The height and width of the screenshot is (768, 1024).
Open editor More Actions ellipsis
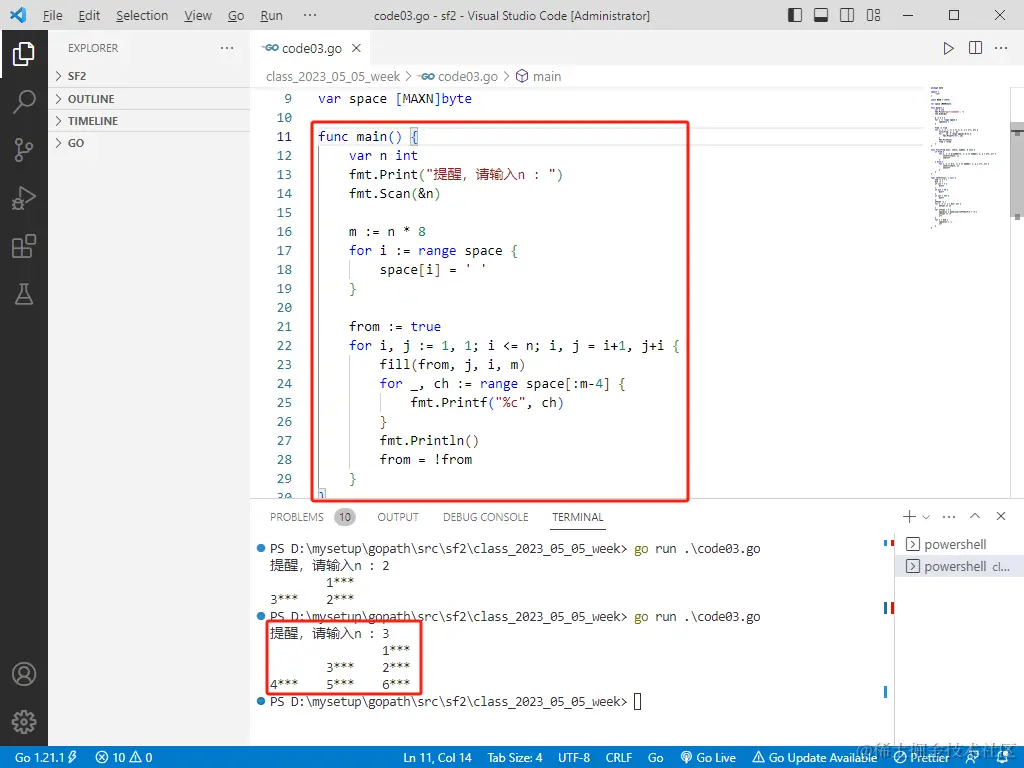[x=1000, y=48]
